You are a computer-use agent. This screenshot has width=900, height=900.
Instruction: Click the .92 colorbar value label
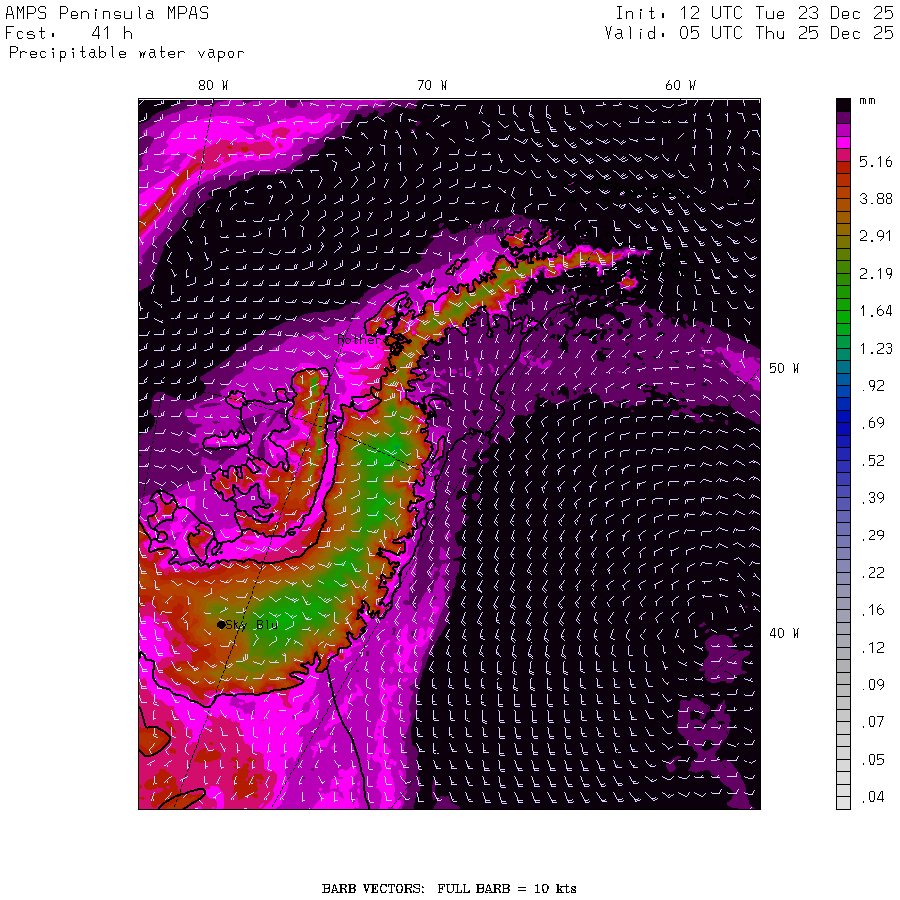tap(873, 386)
